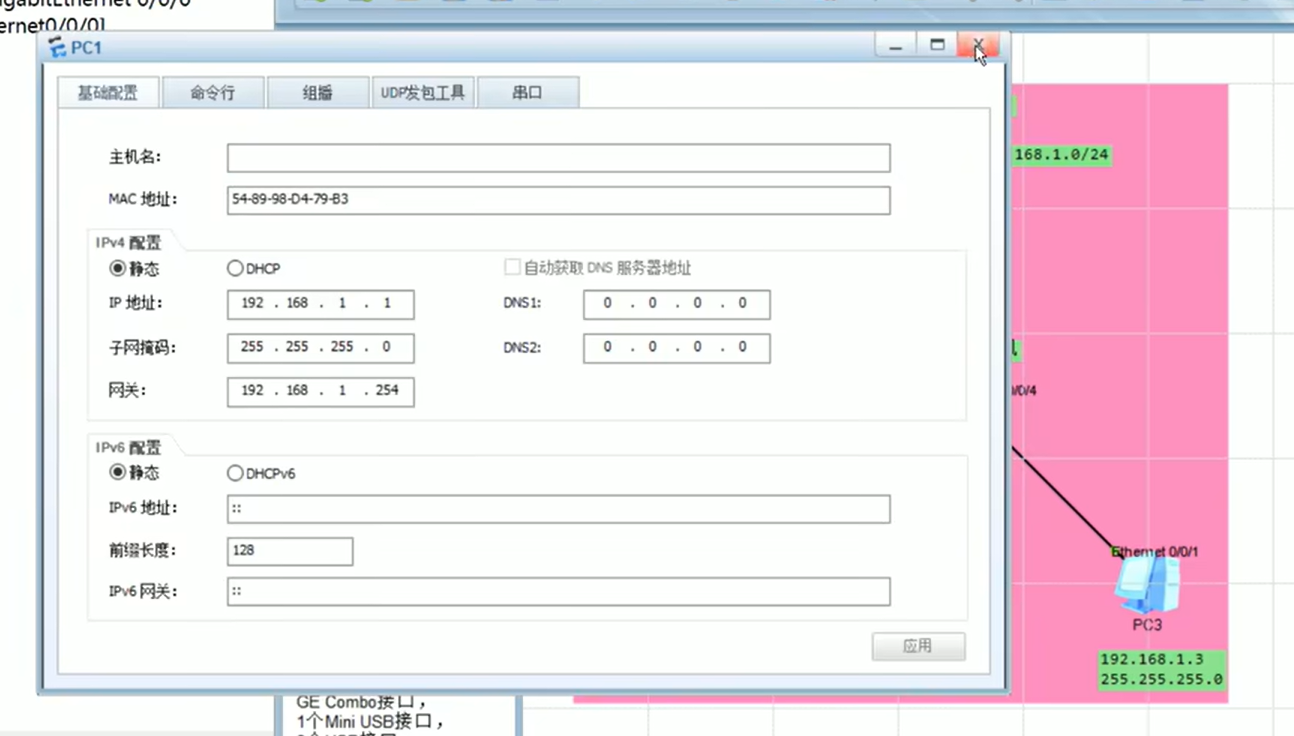Tick the automatic DNS server checkbox
1294x736 pixels.
click(512, 267)
